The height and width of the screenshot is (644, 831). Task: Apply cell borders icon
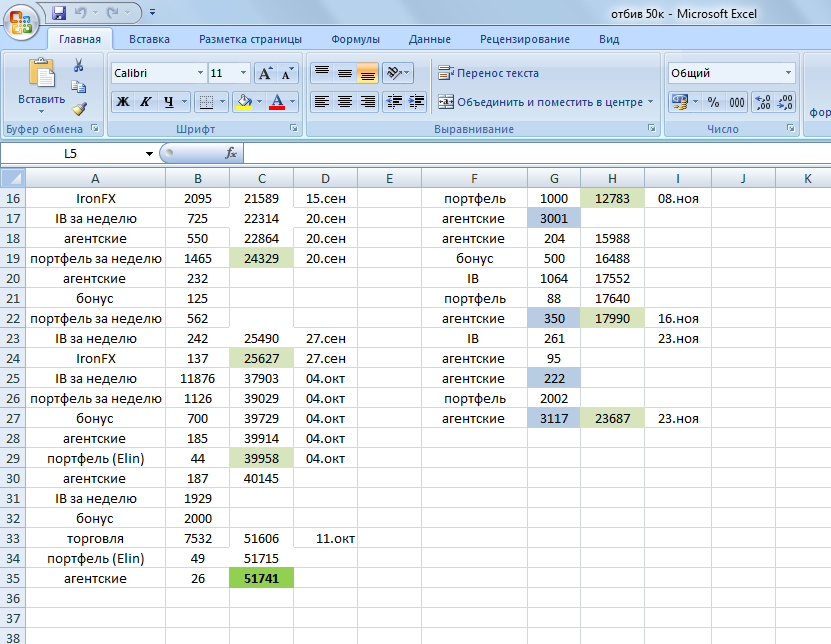coord(206,102)
